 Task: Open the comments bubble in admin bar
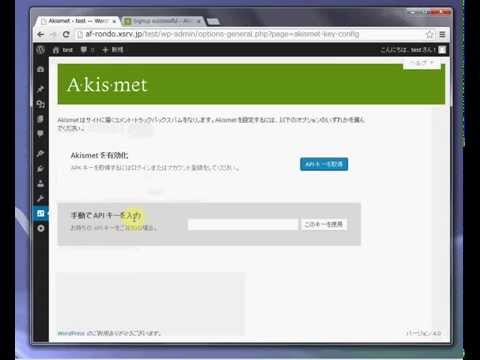pyautogui.click(x=87, y=50)
